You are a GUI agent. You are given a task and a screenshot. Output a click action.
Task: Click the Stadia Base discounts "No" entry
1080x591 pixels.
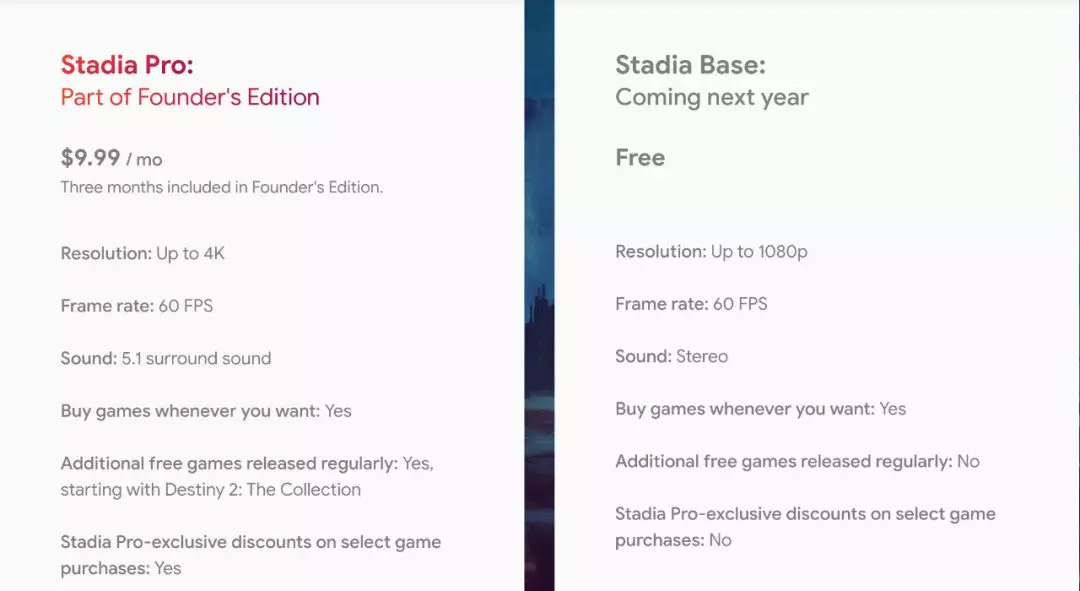719,540
